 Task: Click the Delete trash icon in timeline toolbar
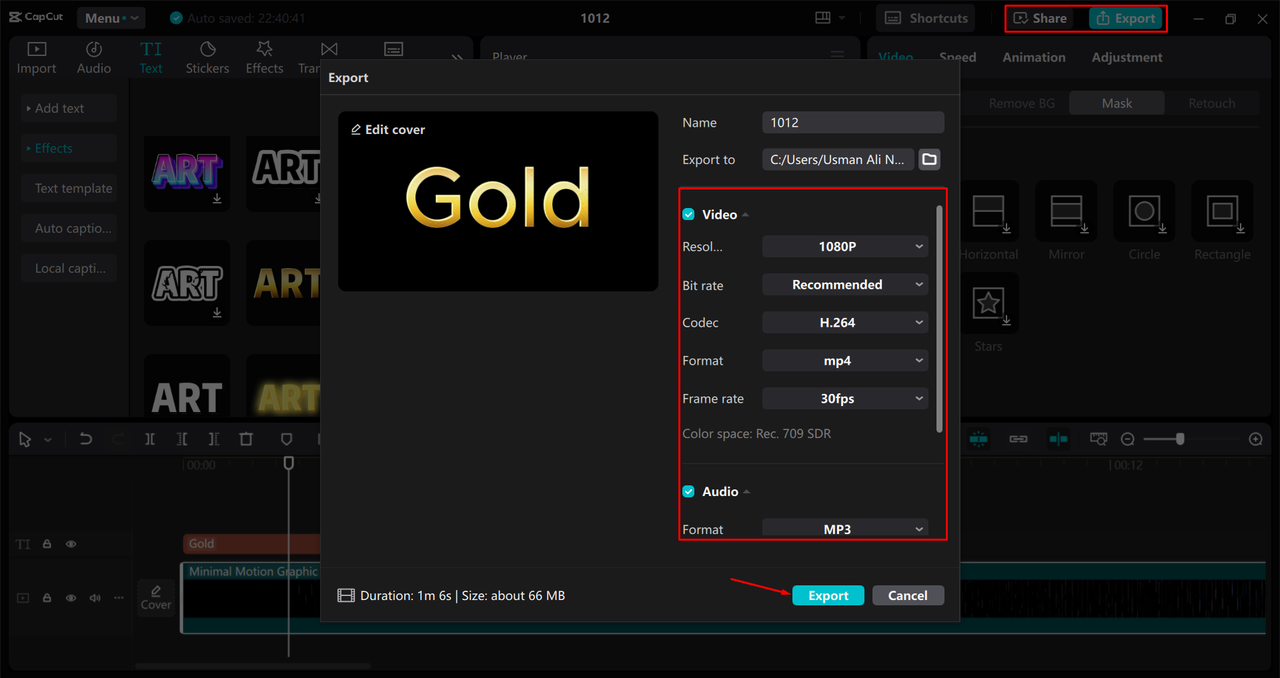point(246,439)
